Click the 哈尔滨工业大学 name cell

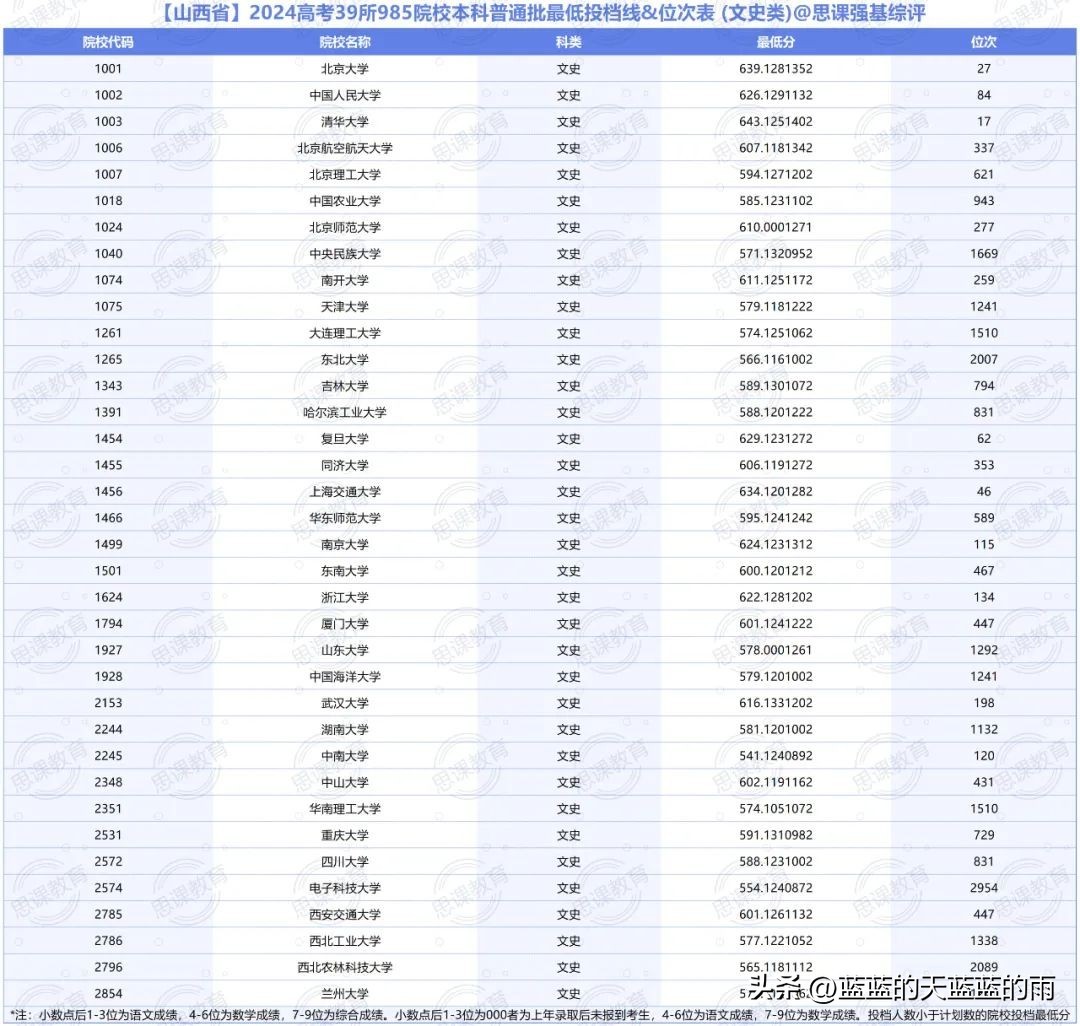(345, 412)
